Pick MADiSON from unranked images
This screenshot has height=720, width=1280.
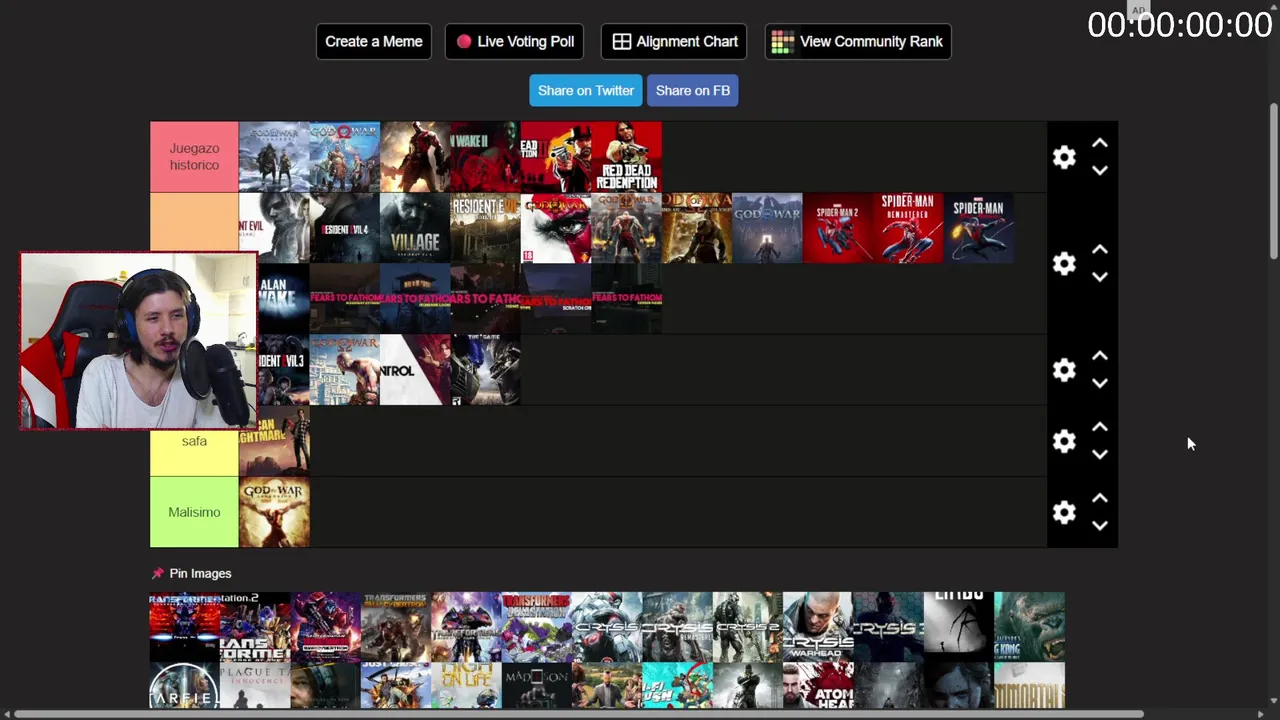536,686
